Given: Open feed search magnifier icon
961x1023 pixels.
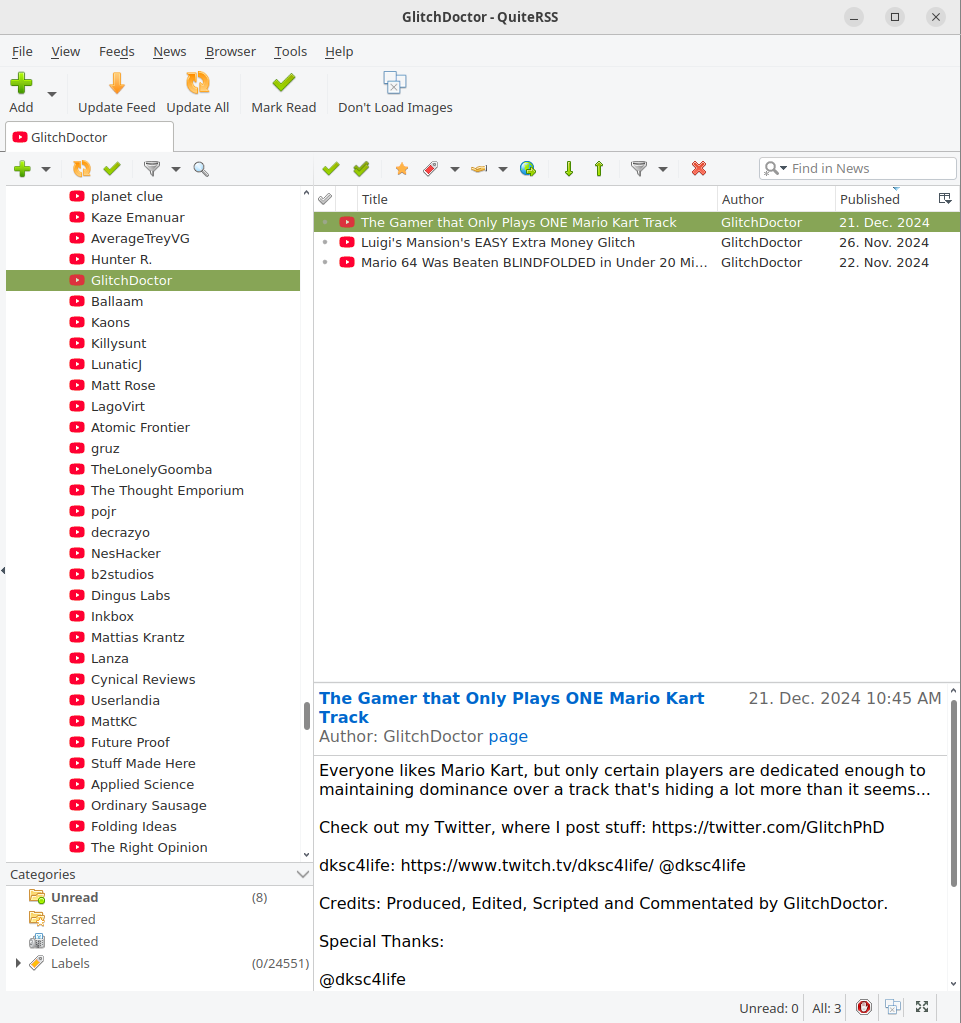Looking at the screenshot, I should (x=201, y=169).
